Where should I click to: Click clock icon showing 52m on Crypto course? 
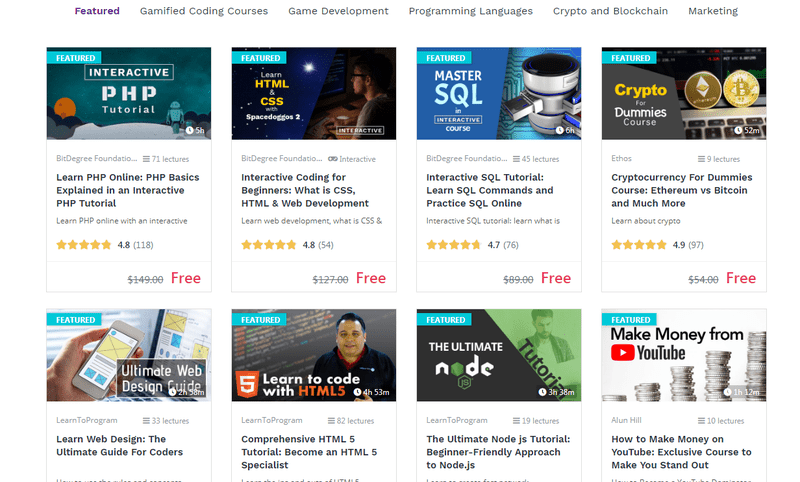(738, 131)
